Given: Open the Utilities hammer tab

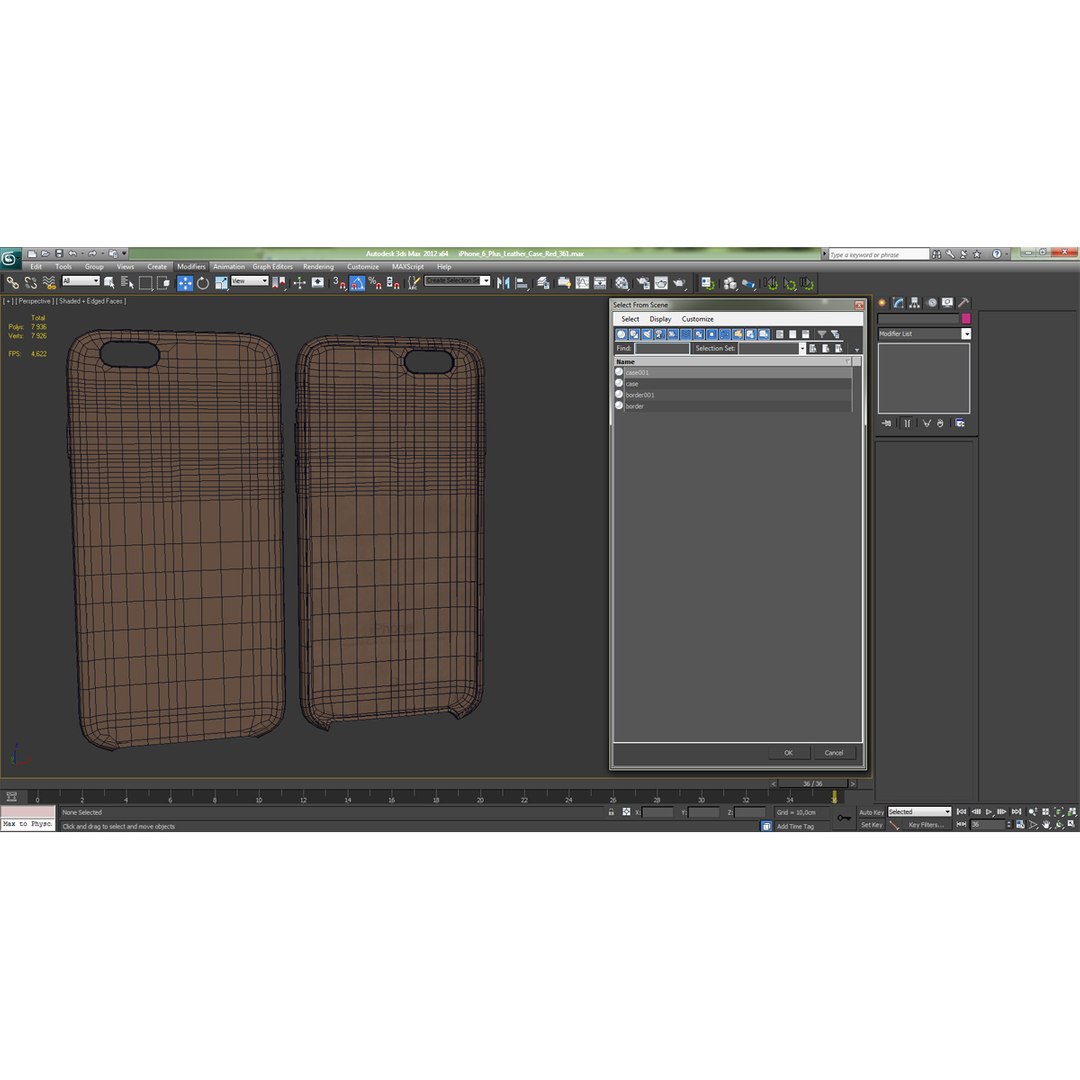Looking at the screenshot, I should [964, 303].
